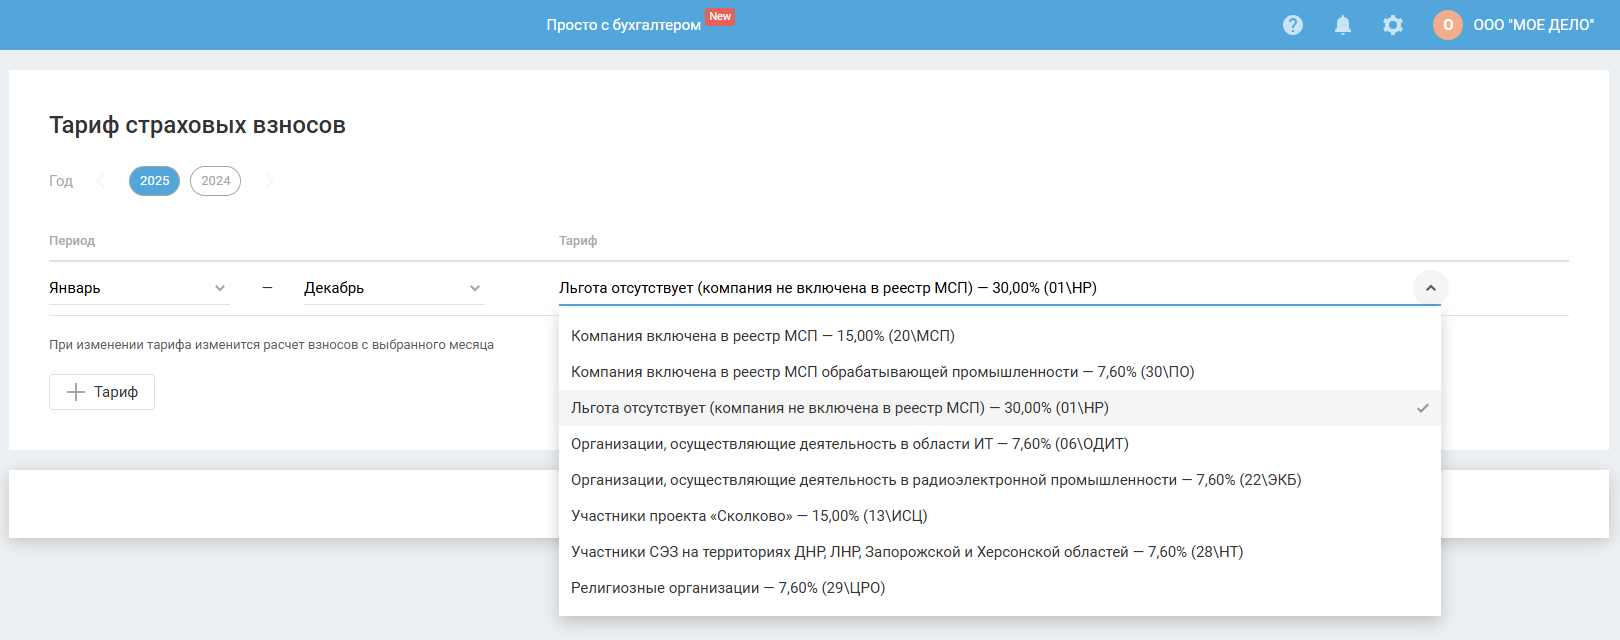Choose МСП registry 15,00% tariff option
This screenshot has width=1620, height=640.
(763, 336)
